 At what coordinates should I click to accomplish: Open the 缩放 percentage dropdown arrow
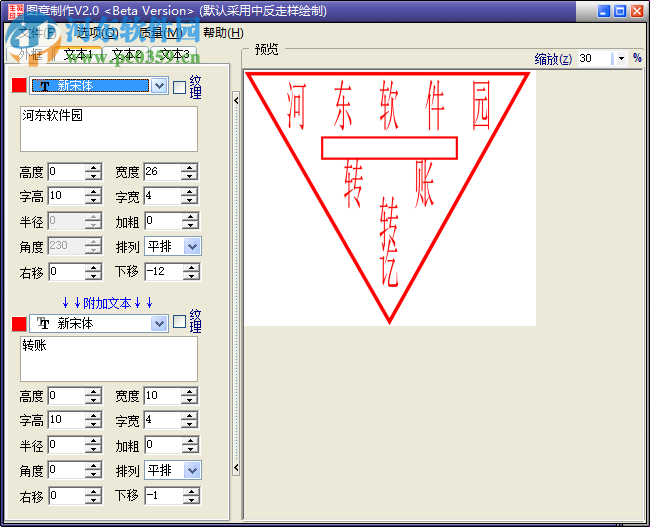pyautogui.click(x=621, y=58)
